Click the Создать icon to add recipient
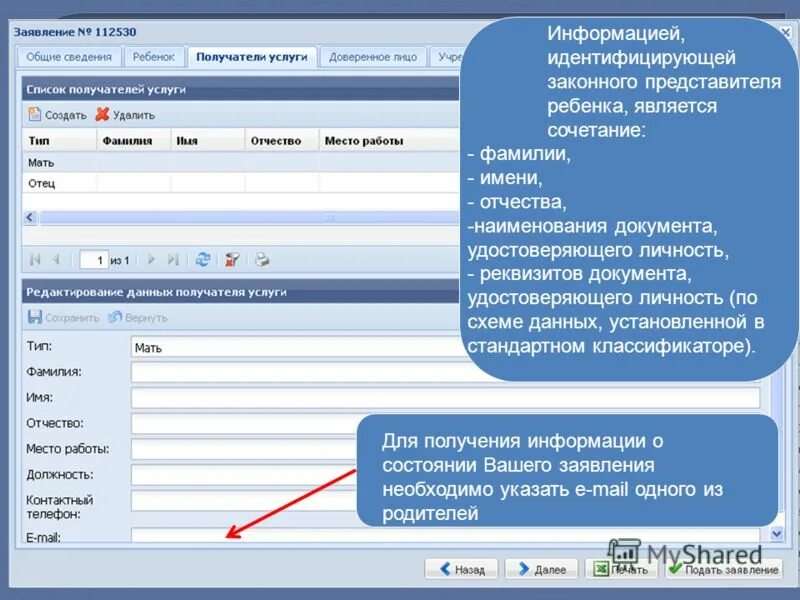Screen dimensions: 800x600 (35, 114)
